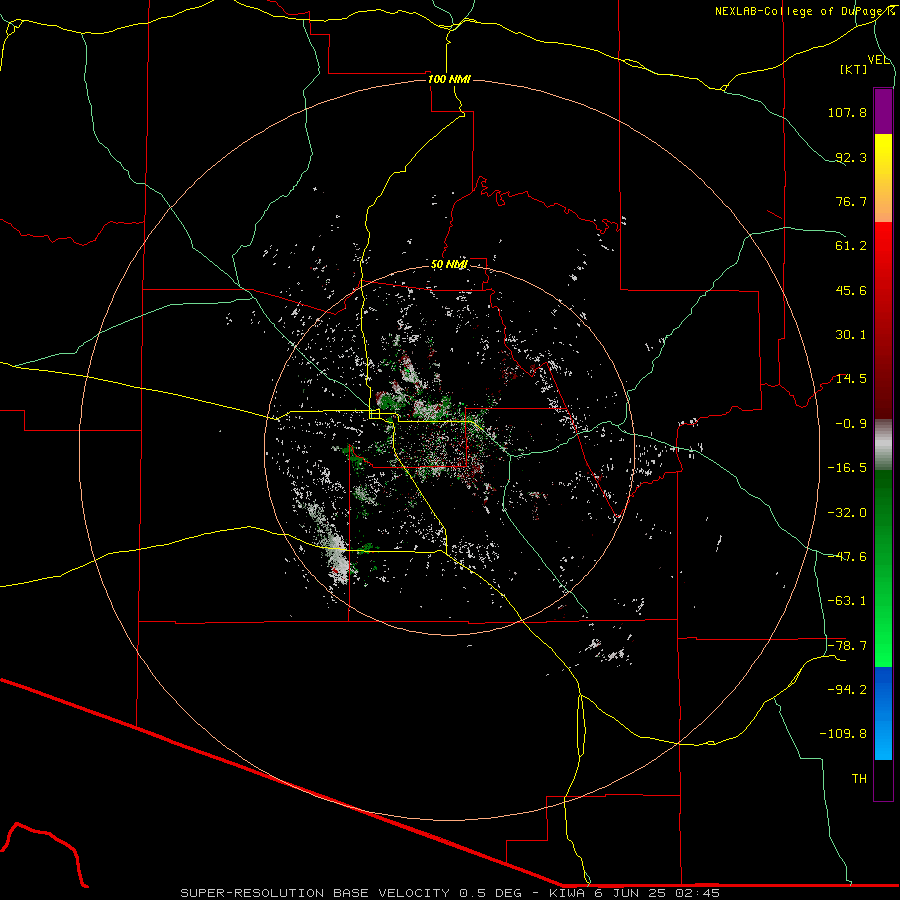Click the blue segment of the color bar
This screenshot has width=900, height=900.
pos(883,713)
